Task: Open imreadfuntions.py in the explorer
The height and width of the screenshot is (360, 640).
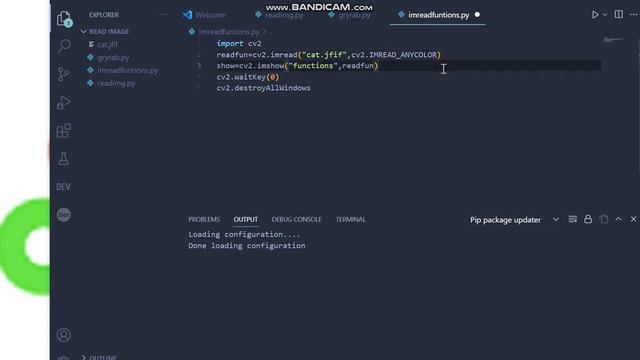Action: (x=127, y=70)
